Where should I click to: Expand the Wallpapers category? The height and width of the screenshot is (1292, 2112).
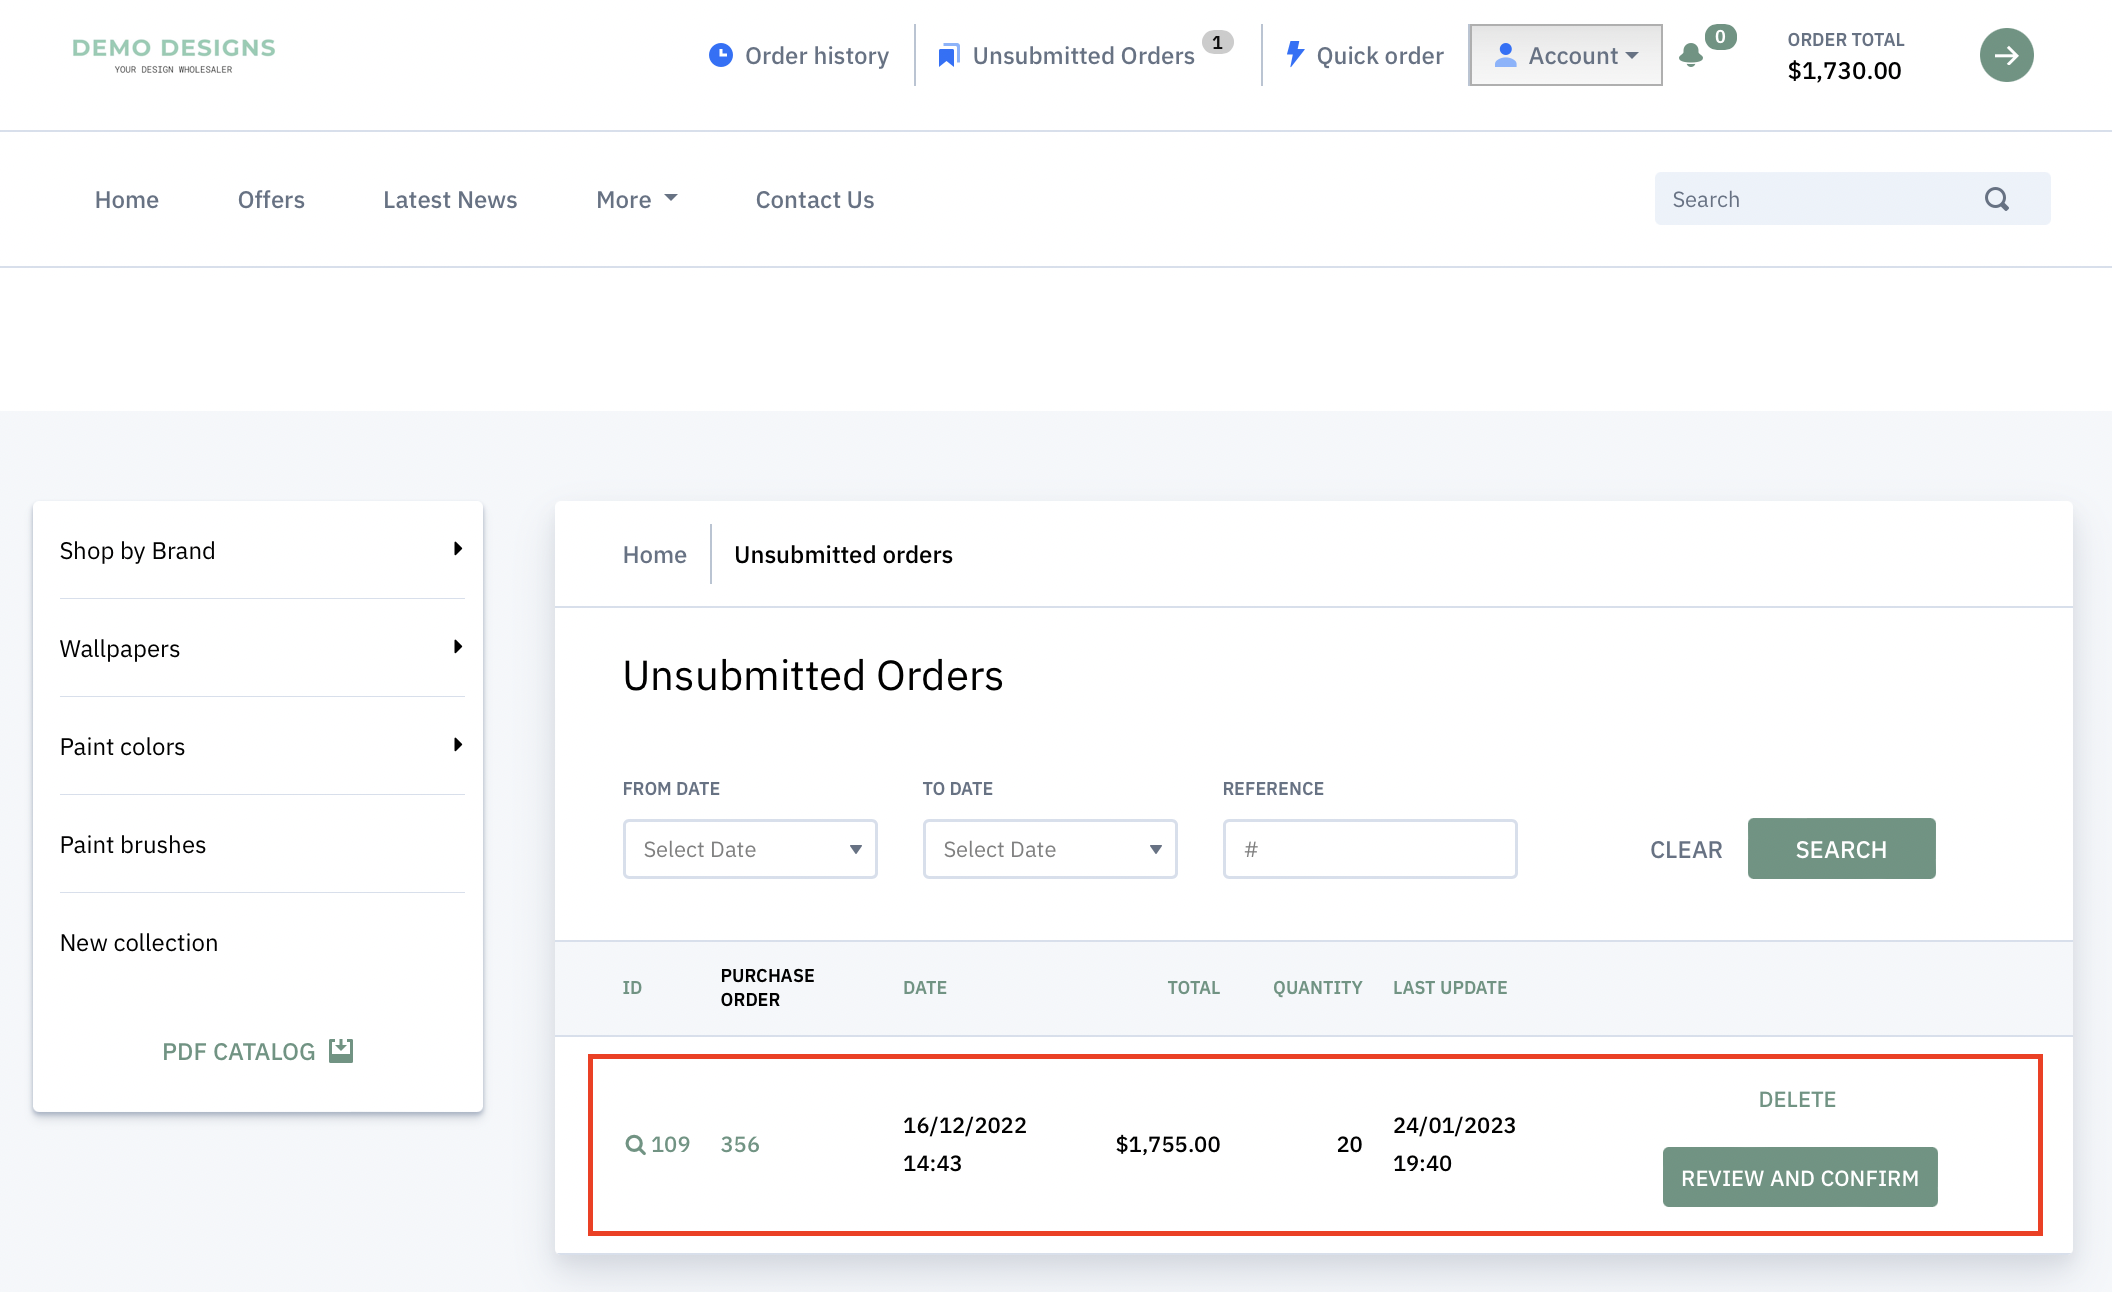[259, 648]
